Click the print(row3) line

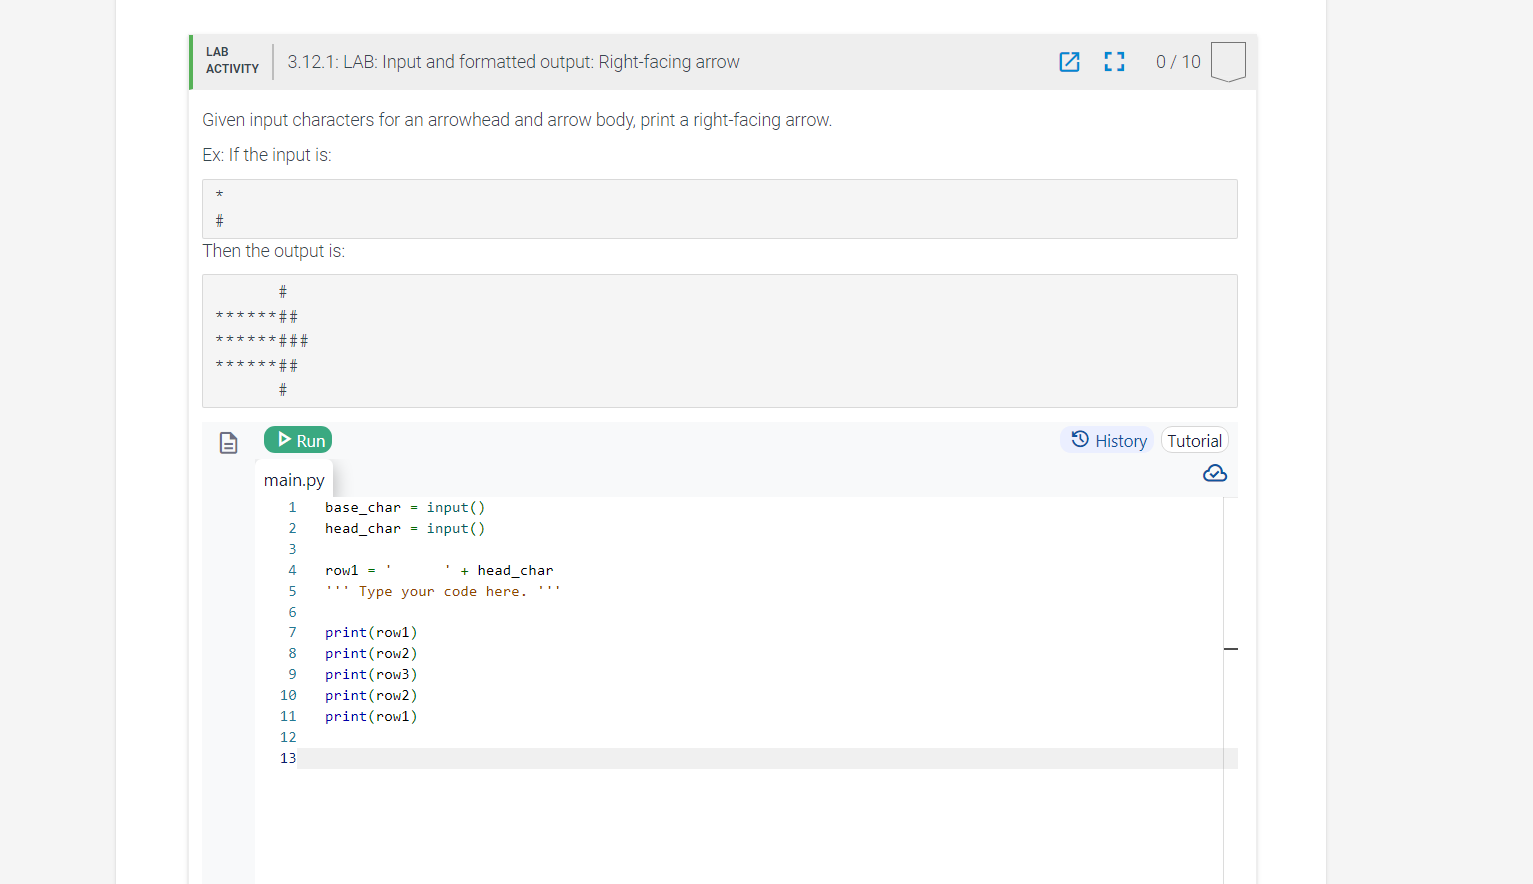pyautogui.click(x=371, y=675)
